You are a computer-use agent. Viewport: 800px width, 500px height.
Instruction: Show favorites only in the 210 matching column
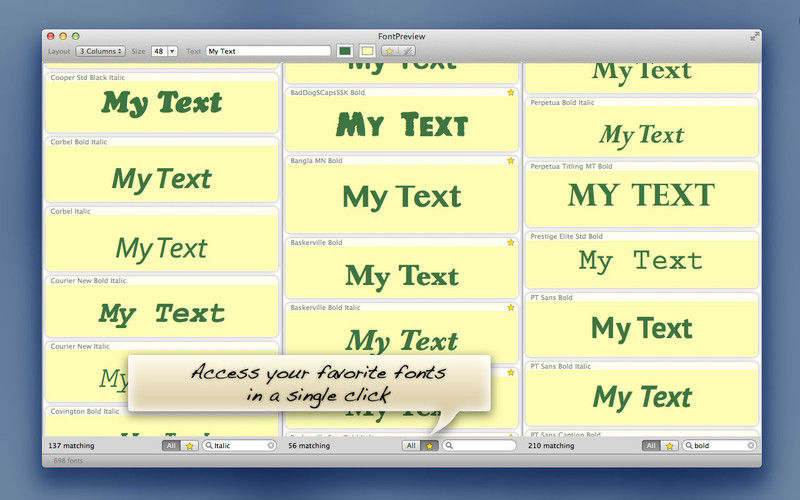(x=669, y=446)
